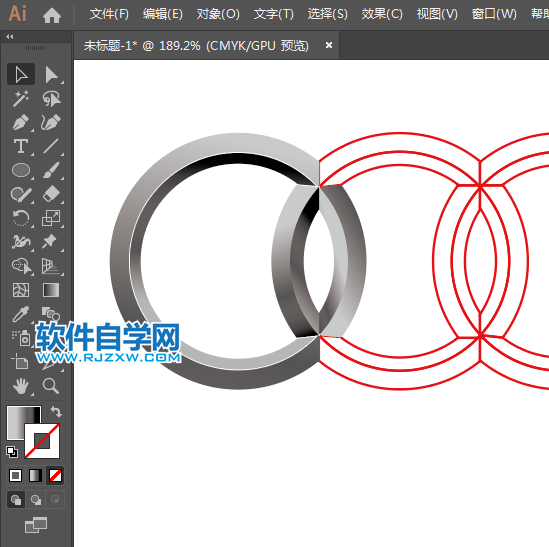Click the gradient Fill swatch
This screenshot has height=547, width=549.
[x=19, y=418]
